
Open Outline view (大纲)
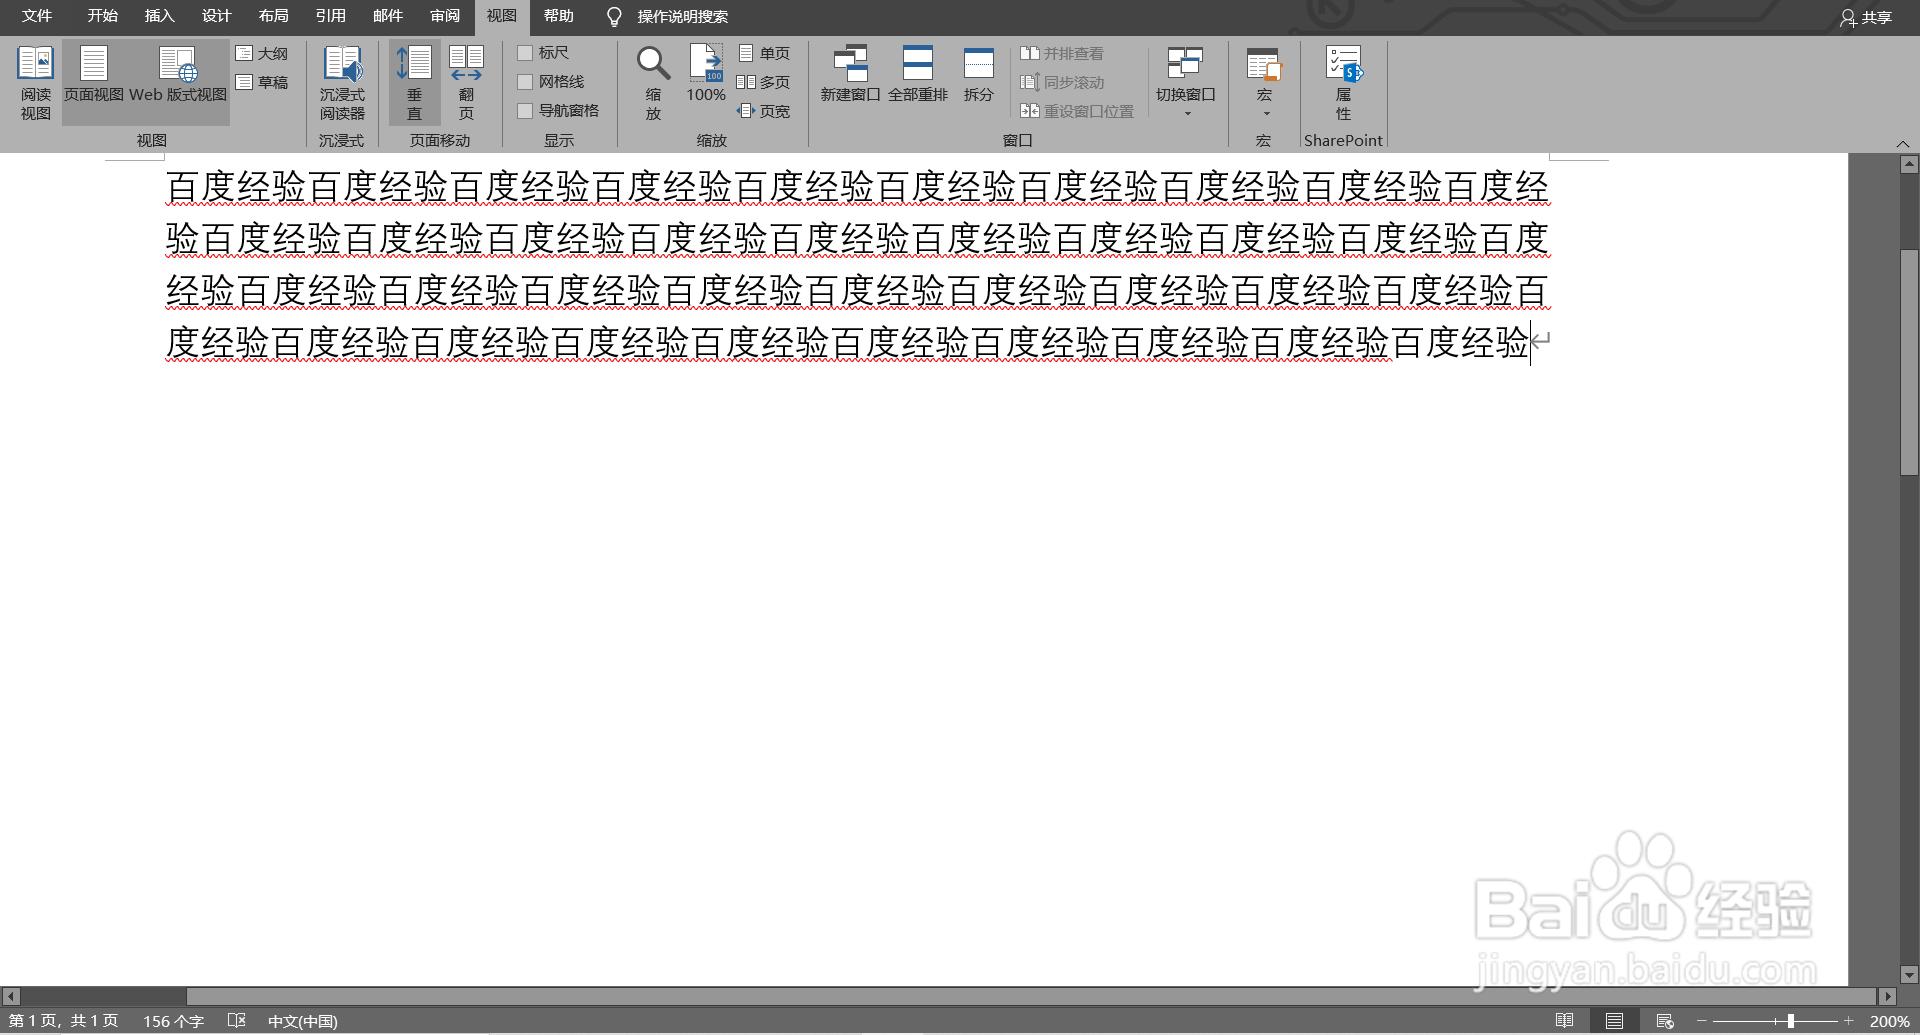[262, 53]
